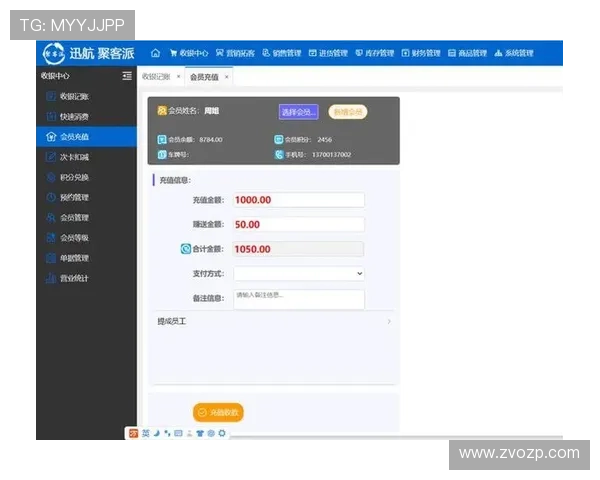Click the 充值金额 field showing 1000.00
Screen dimensions: 600x480
[299, 200]
